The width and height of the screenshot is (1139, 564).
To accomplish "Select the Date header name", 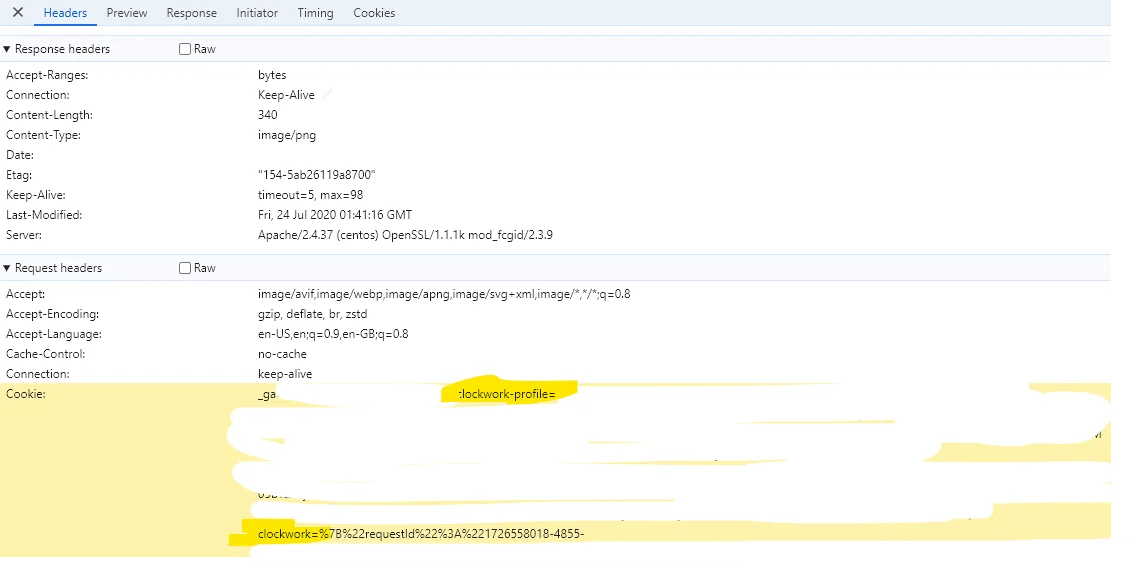I will coord(20,155).
